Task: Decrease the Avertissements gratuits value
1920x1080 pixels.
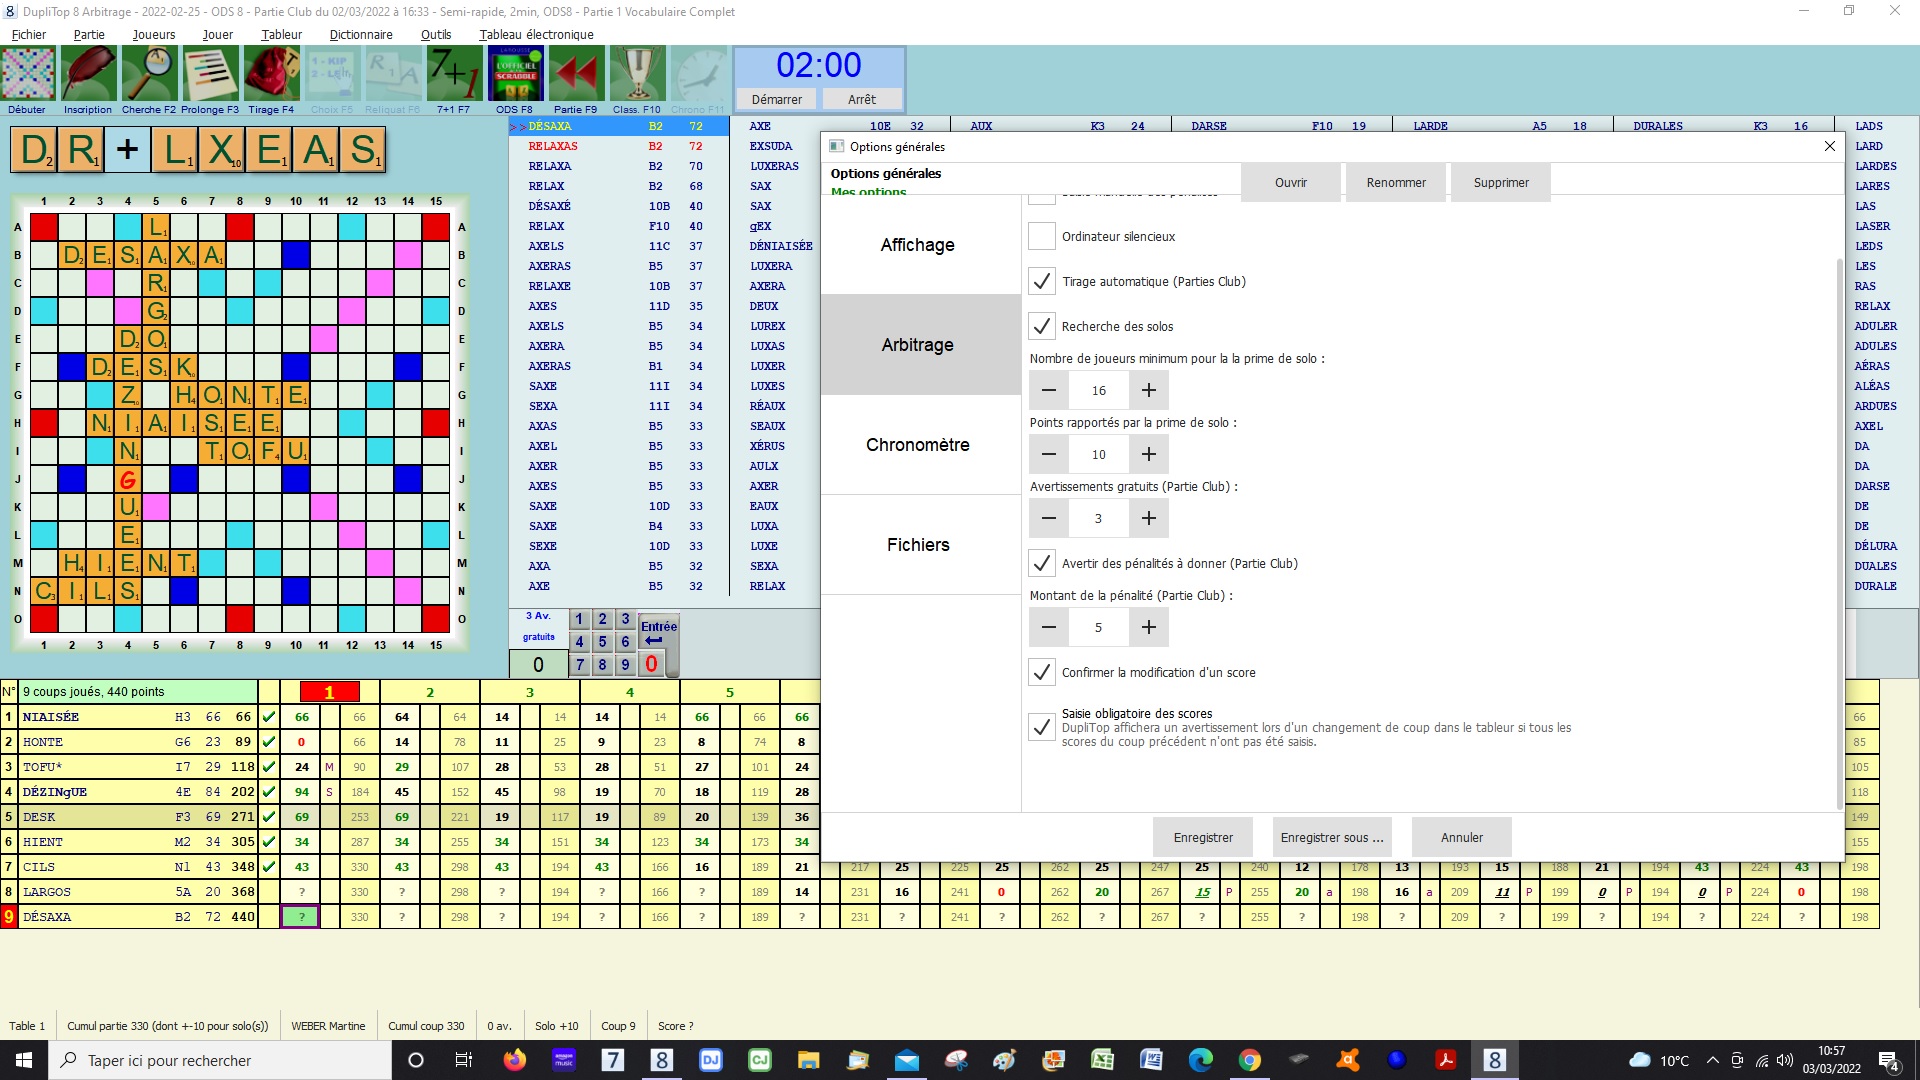Action: tap(1049, 519)
